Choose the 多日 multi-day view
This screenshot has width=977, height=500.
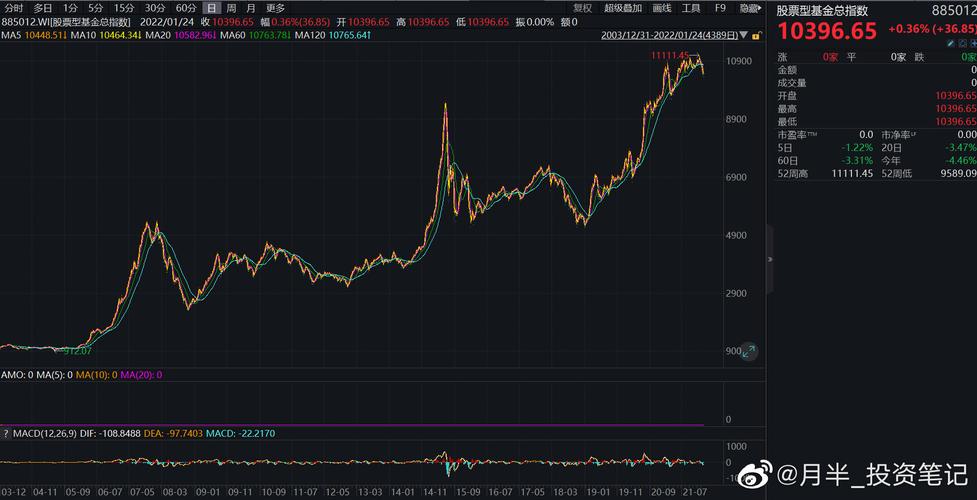(x=43, y=8)
